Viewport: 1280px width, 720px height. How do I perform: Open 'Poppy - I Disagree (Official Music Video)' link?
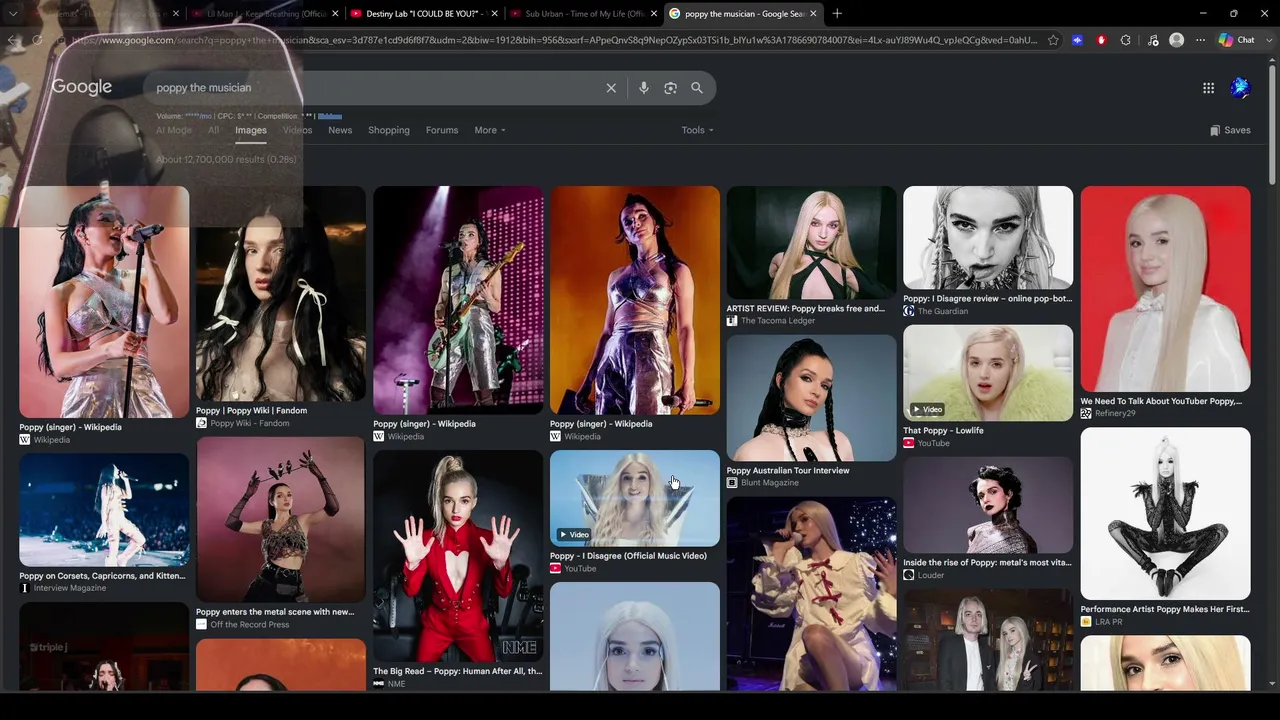tap(628, 555)
